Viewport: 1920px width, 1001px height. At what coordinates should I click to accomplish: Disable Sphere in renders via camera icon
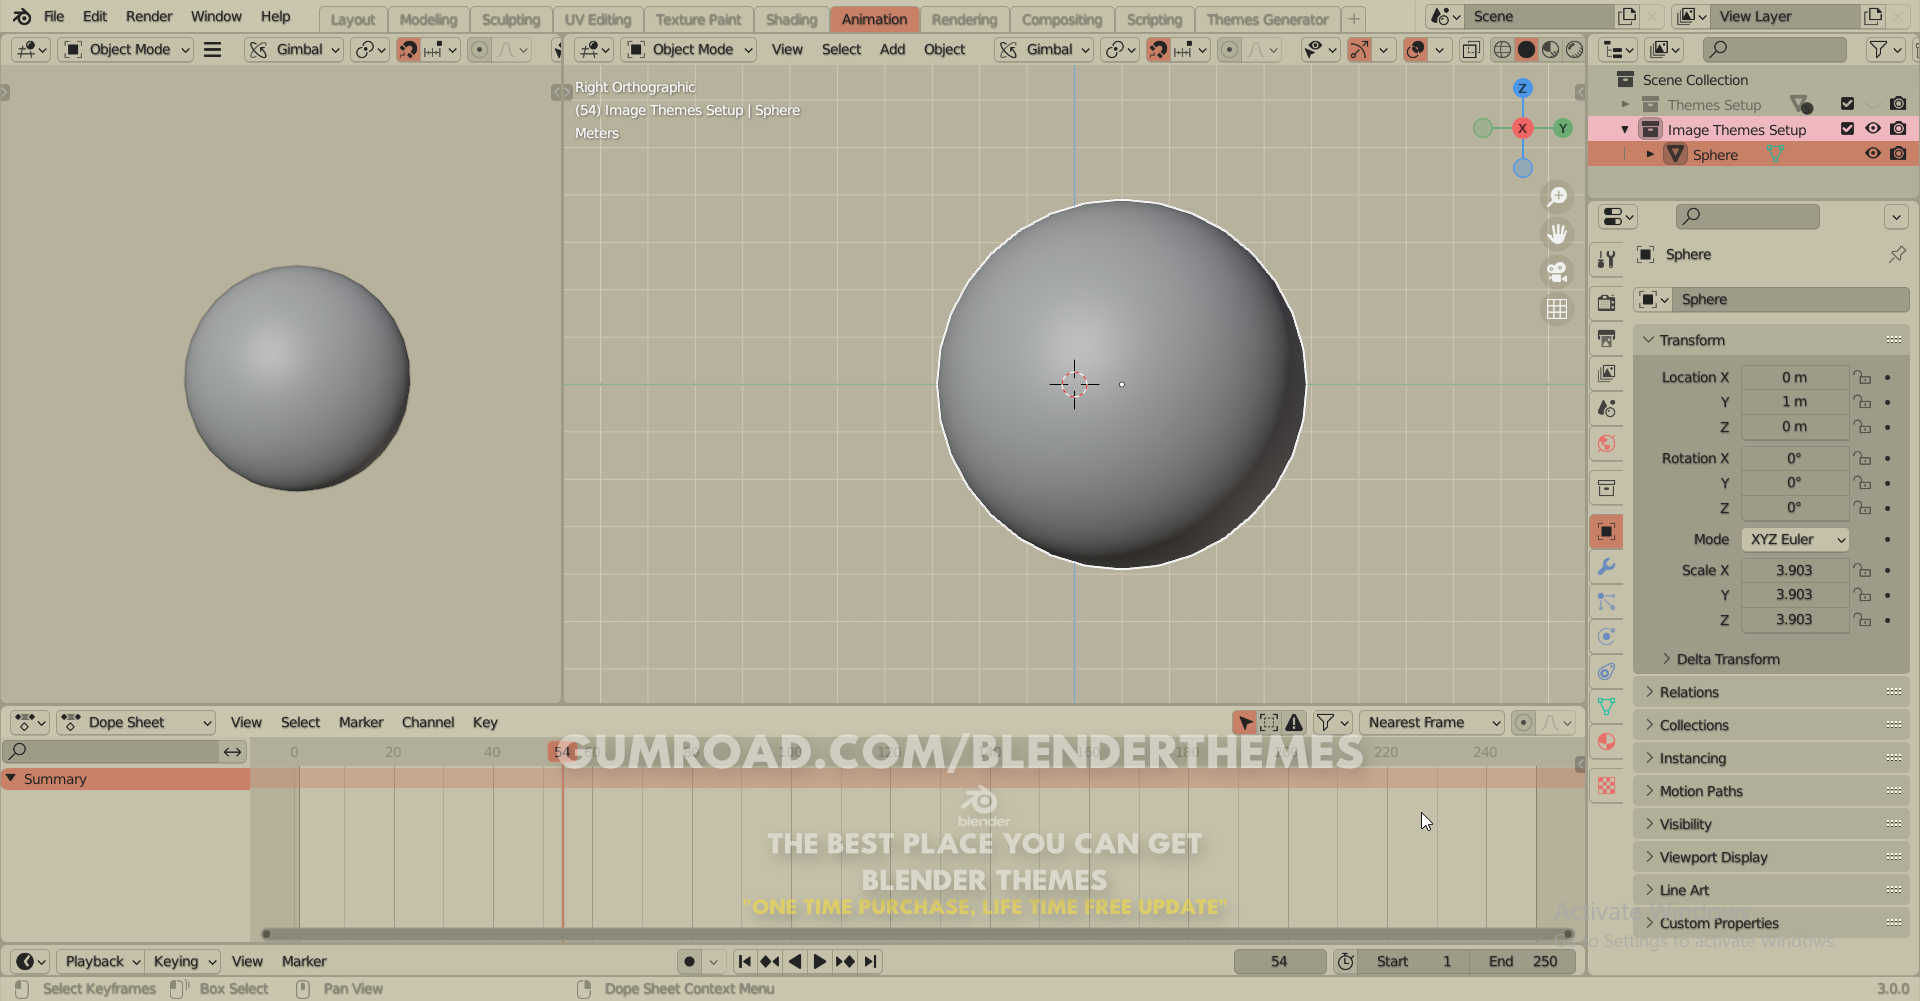point(1898,154)
